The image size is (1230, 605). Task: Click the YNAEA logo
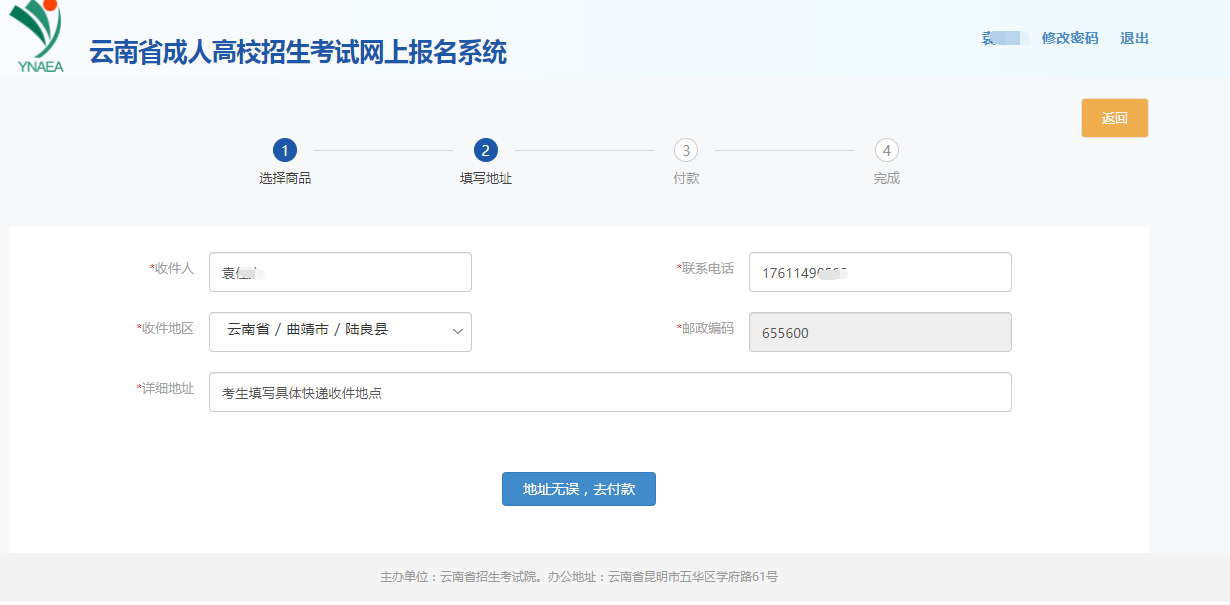[x=35, y=36]
